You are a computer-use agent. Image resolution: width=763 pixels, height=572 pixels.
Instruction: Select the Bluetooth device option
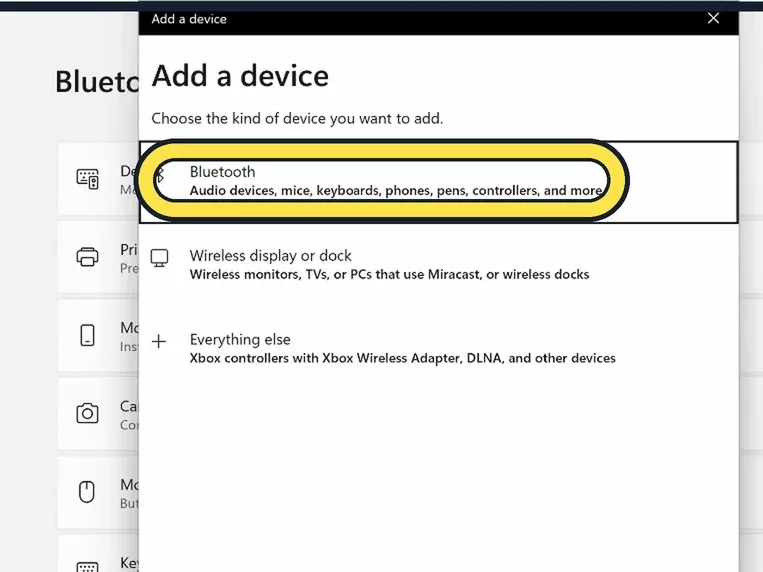point(438,182)
